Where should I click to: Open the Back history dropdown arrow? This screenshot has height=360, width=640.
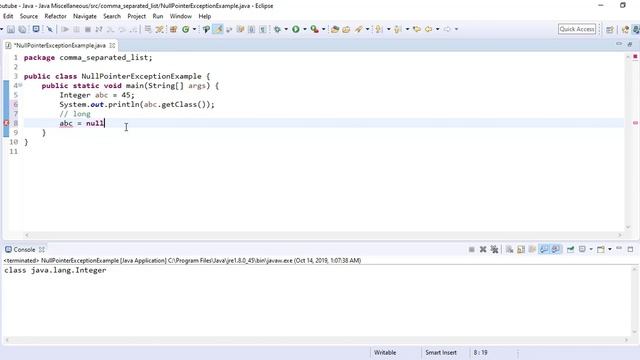pyautogui.click(x=437, y=29)
